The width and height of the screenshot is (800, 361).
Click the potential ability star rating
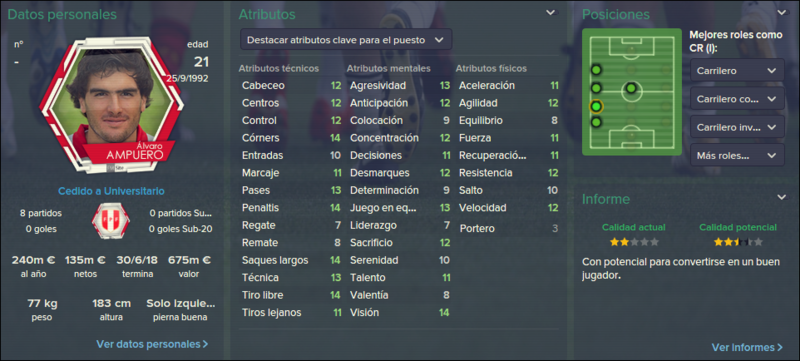(738, 242)
